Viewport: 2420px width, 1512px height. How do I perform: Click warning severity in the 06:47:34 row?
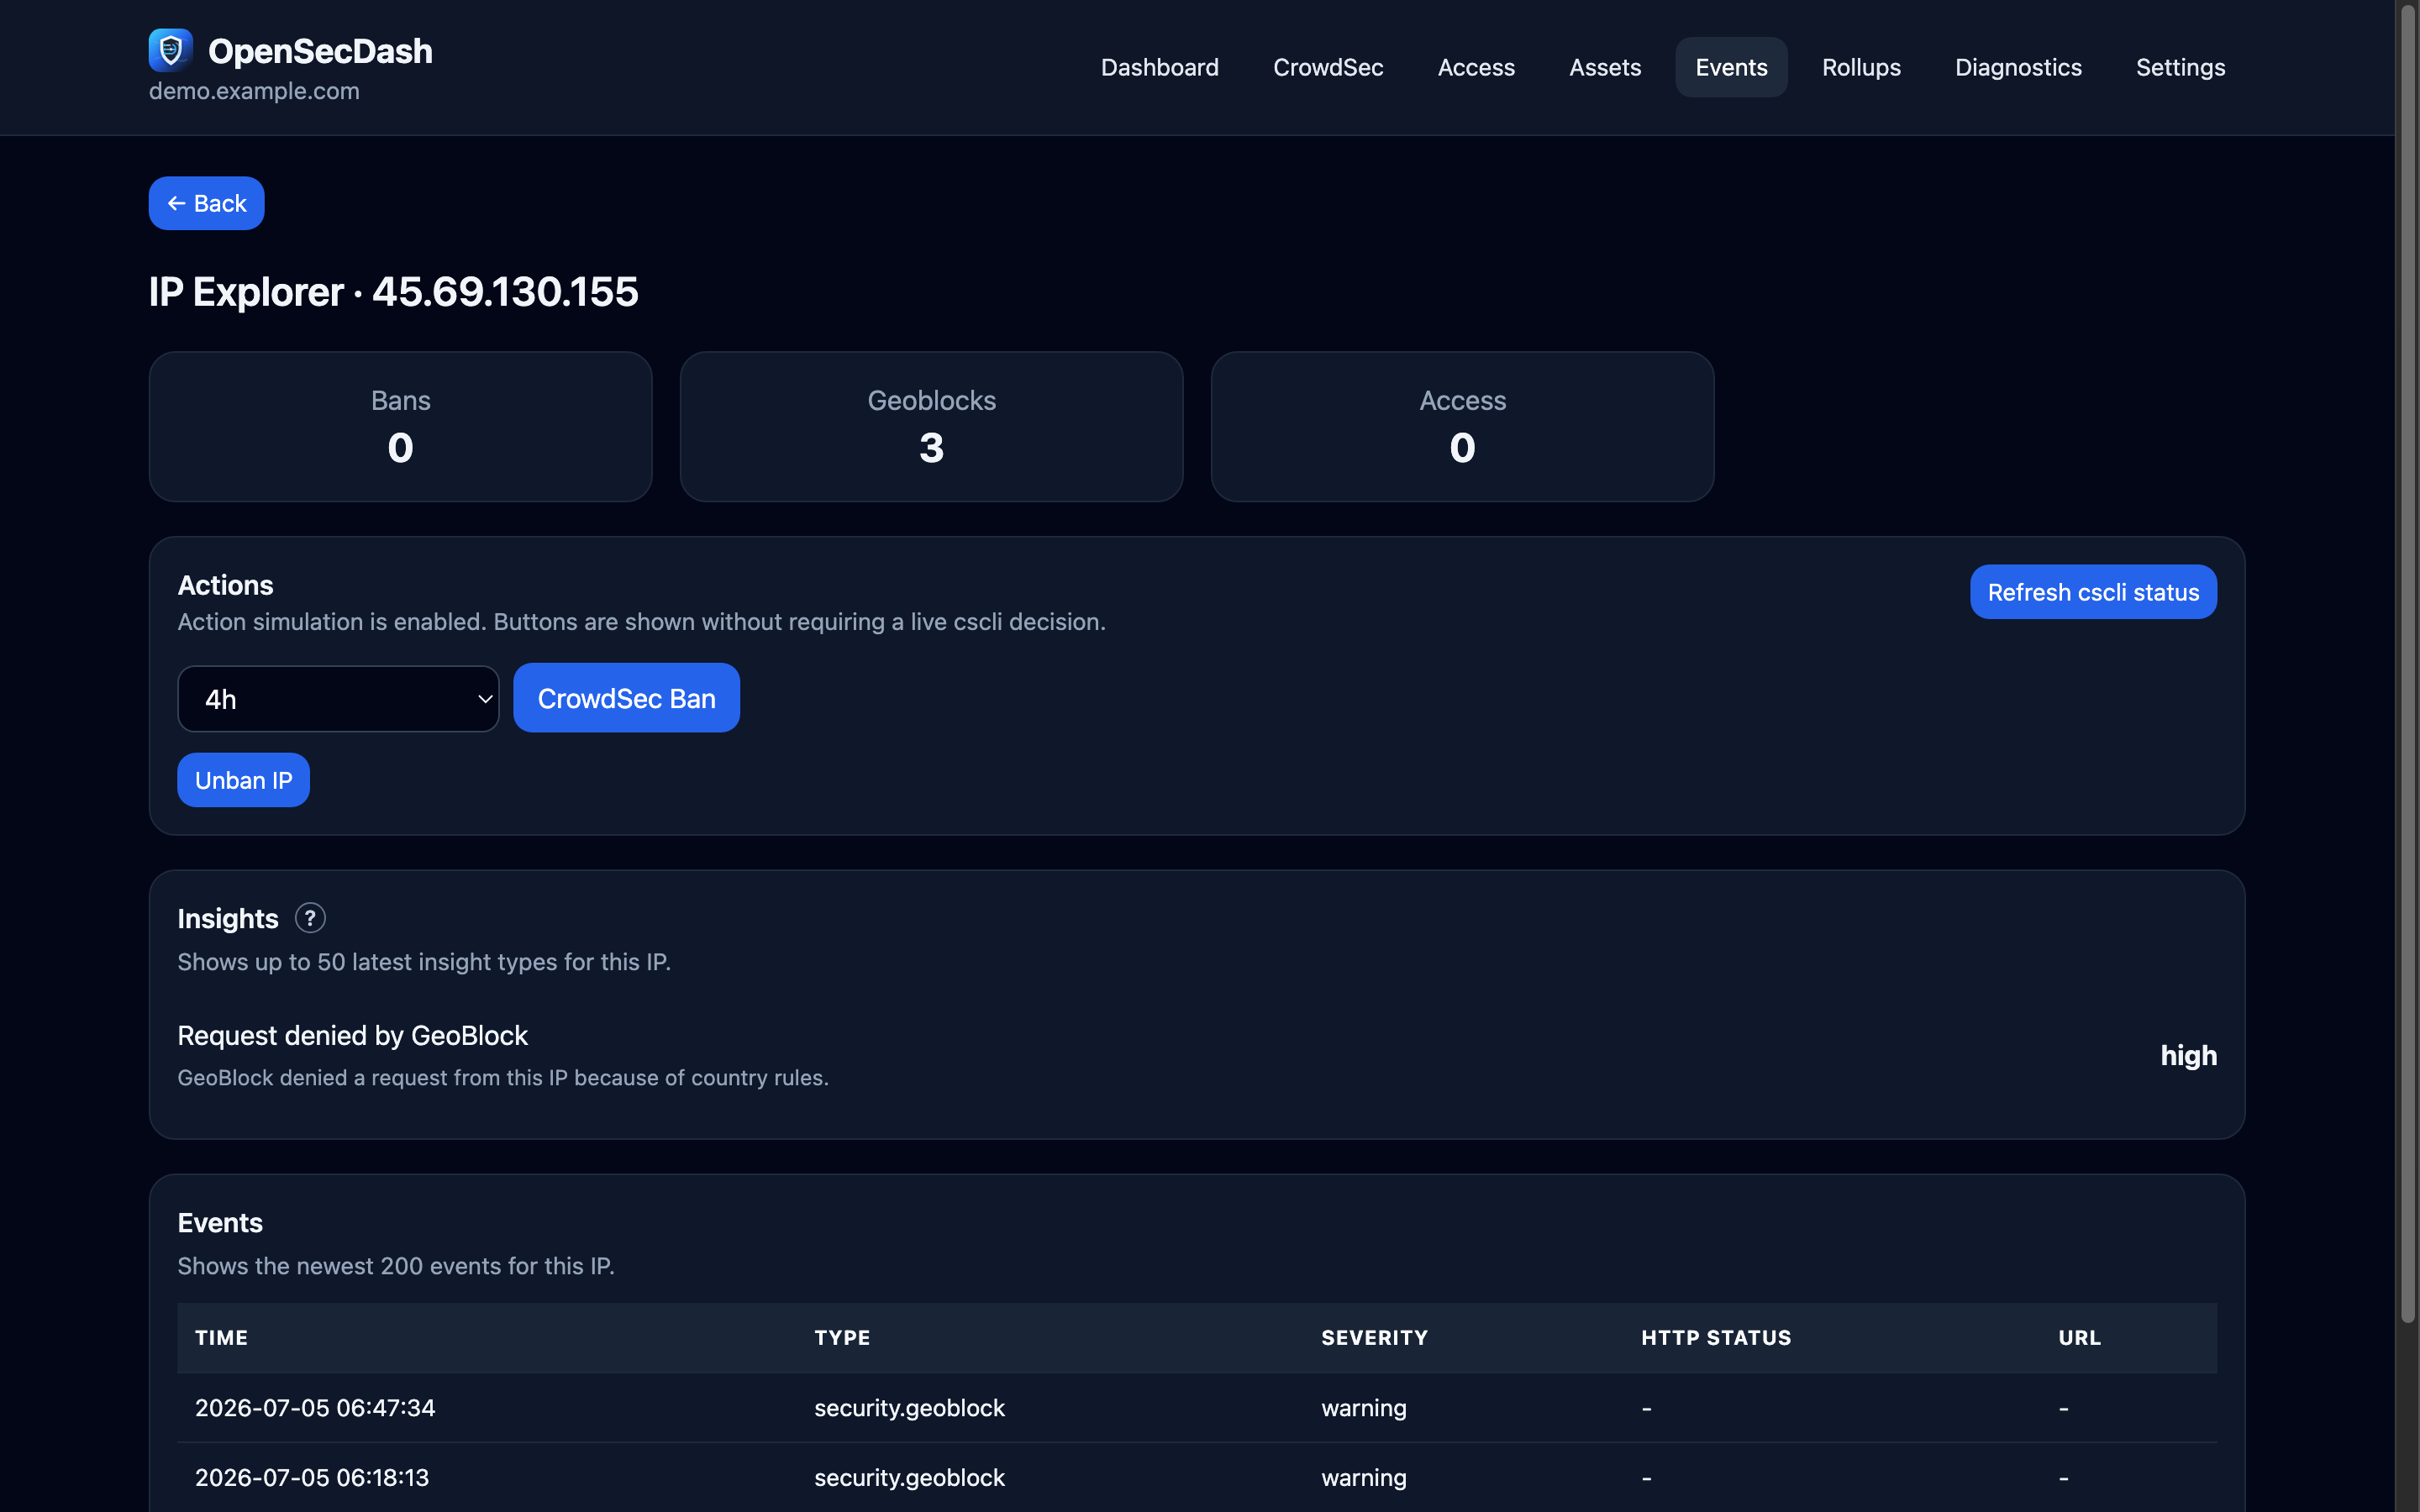1363,1408
